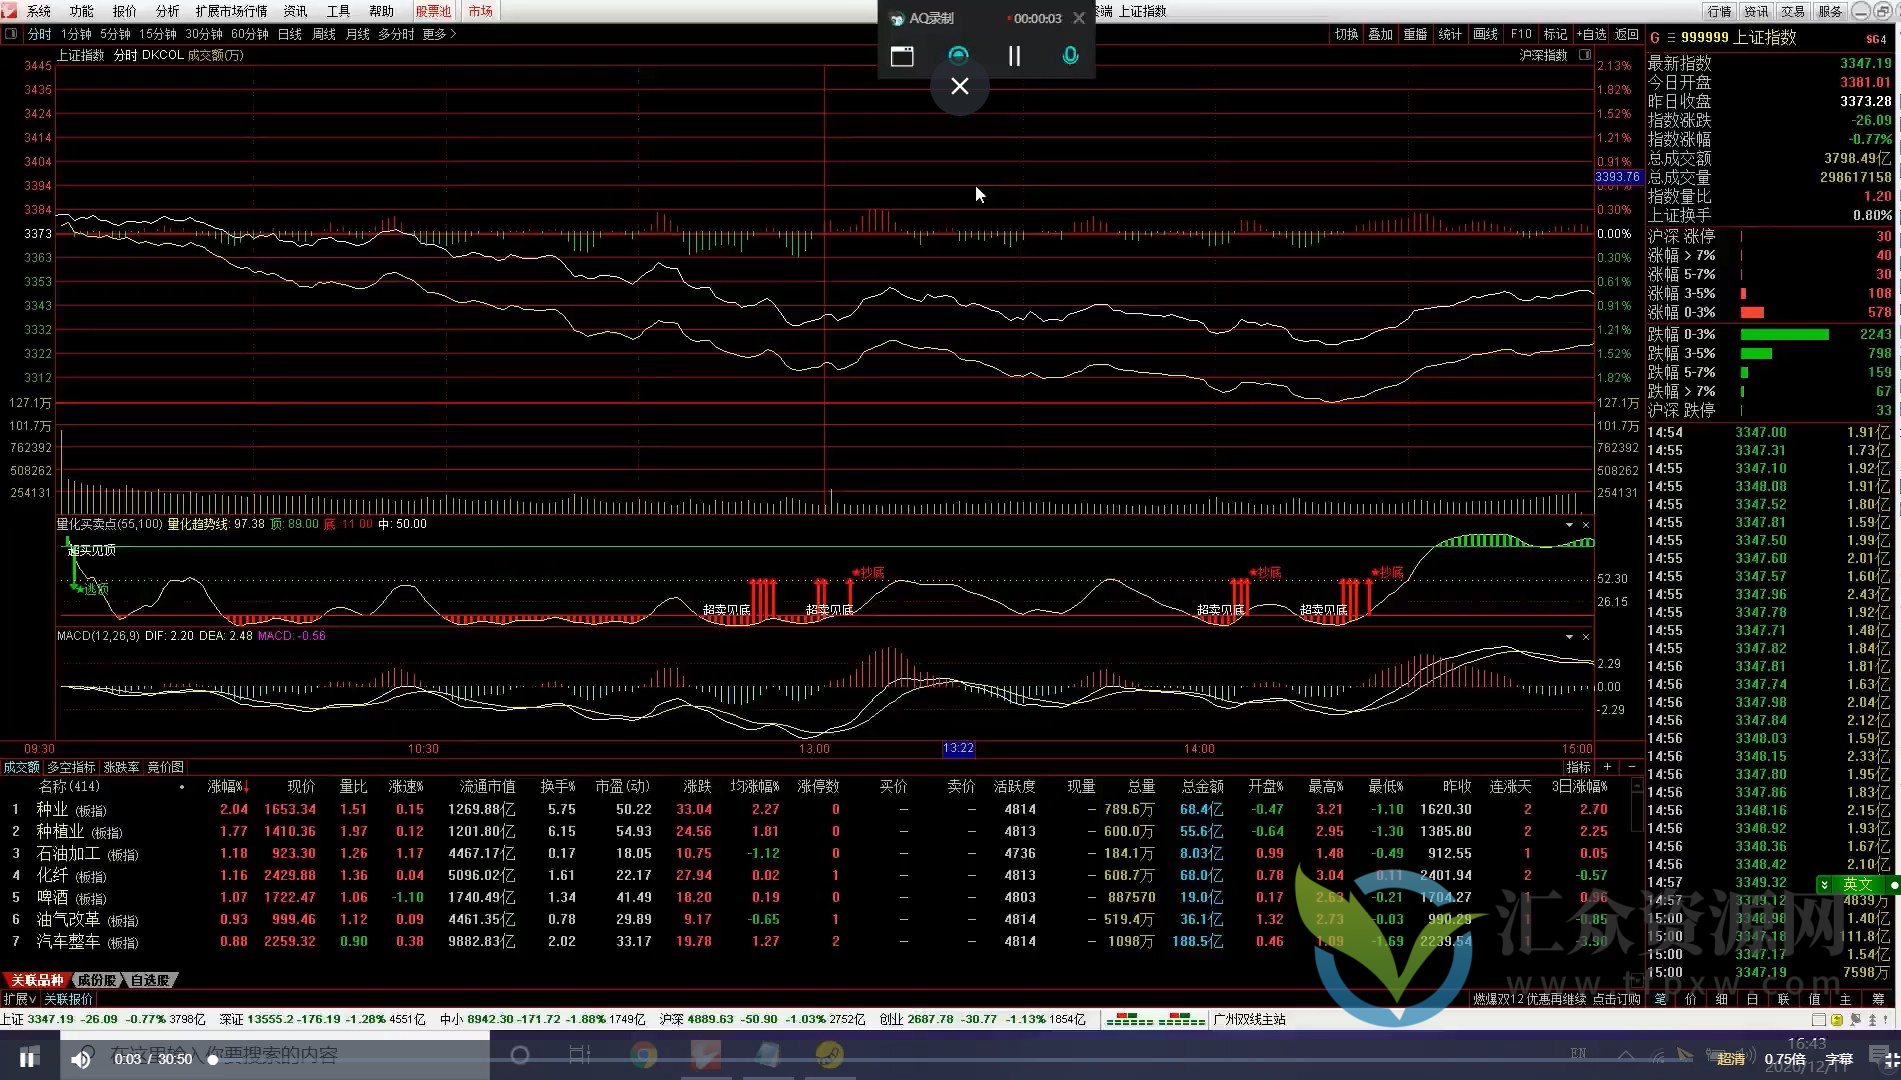Pause the video playback
Screen dimensions: 1901x1080
[28, 1059]
